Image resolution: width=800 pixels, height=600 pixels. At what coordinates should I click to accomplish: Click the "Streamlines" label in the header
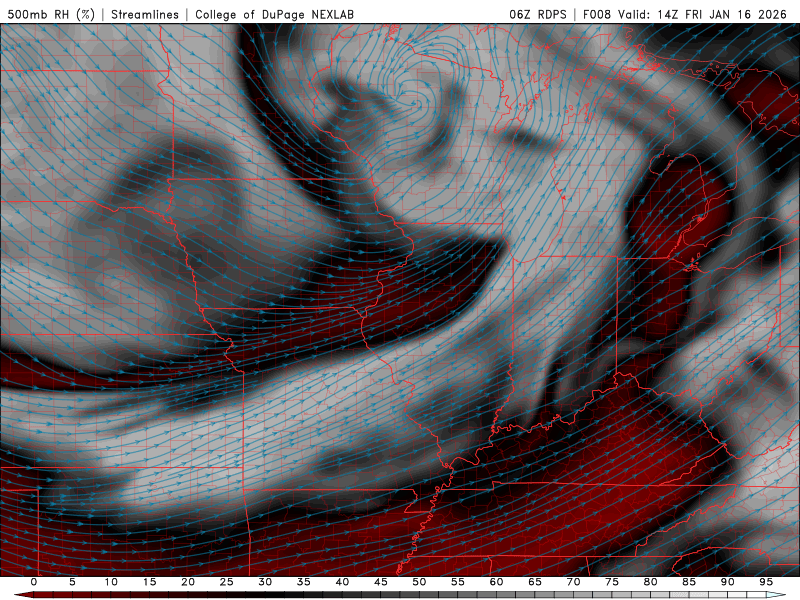coord(145,14)
